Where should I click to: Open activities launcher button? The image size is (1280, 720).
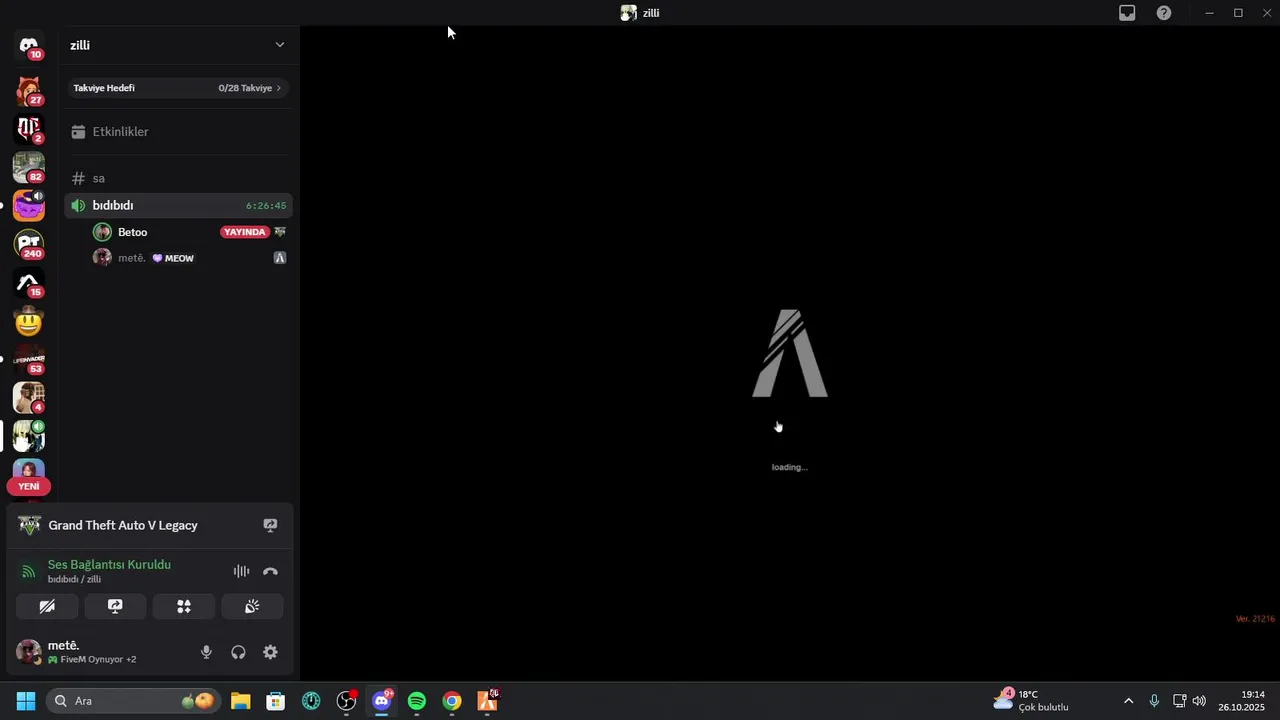point(184,606)
